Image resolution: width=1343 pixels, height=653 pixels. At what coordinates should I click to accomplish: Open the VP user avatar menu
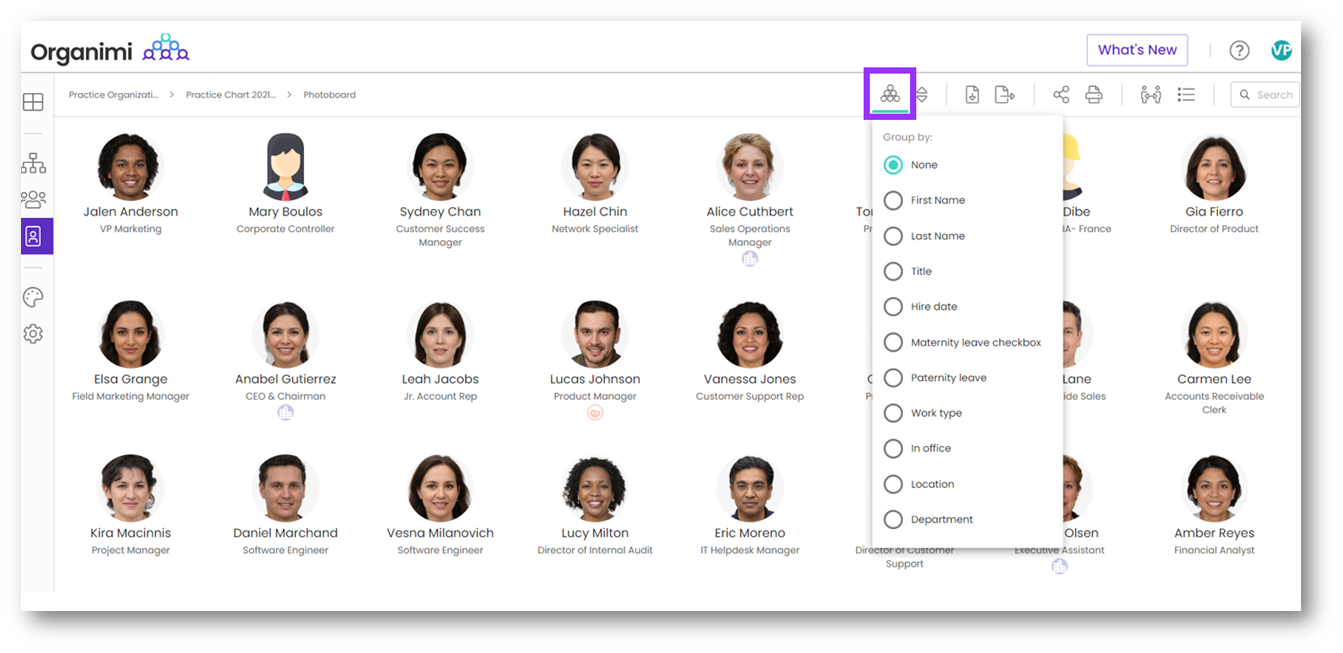[1281, 50]
